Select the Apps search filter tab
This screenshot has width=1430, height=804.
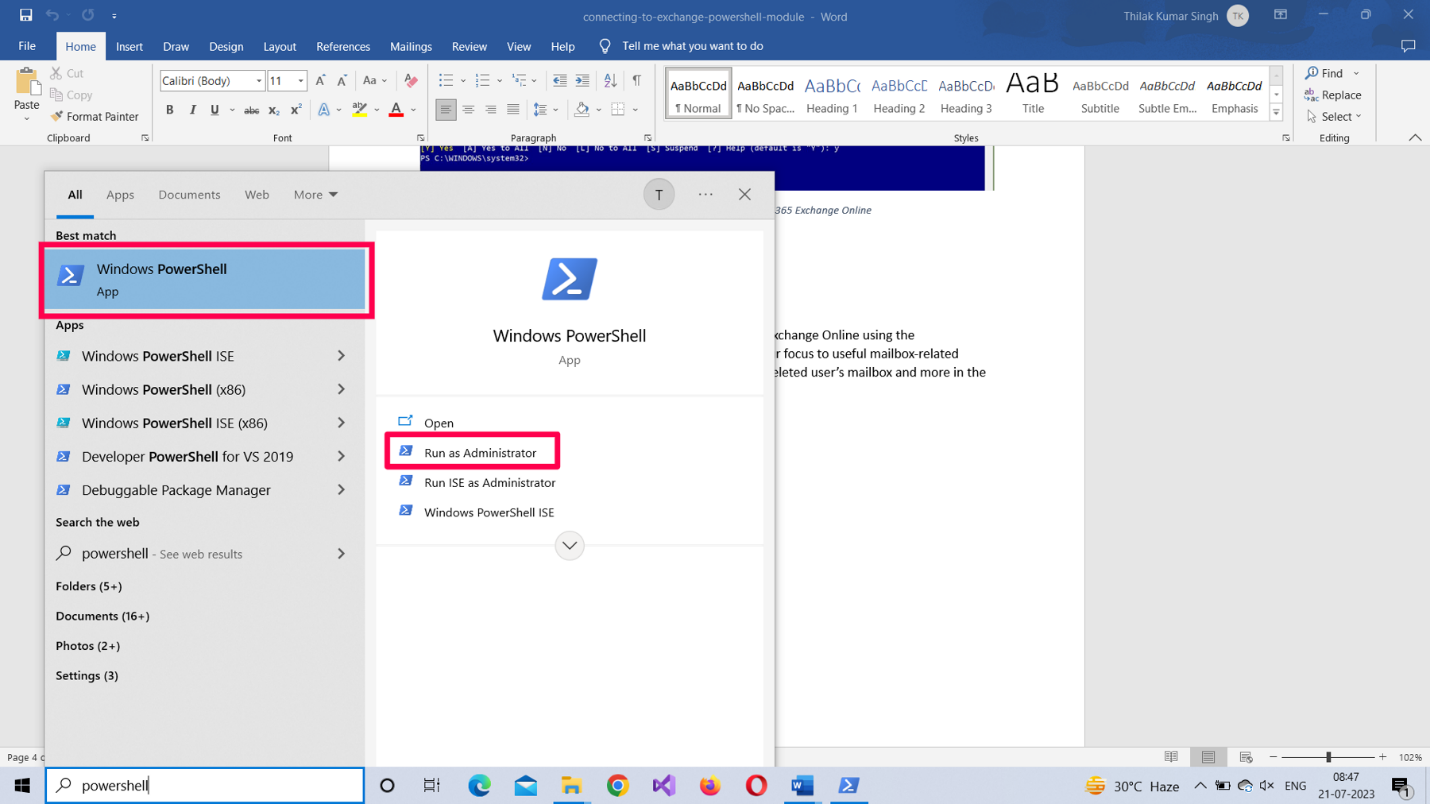[120, 195]
